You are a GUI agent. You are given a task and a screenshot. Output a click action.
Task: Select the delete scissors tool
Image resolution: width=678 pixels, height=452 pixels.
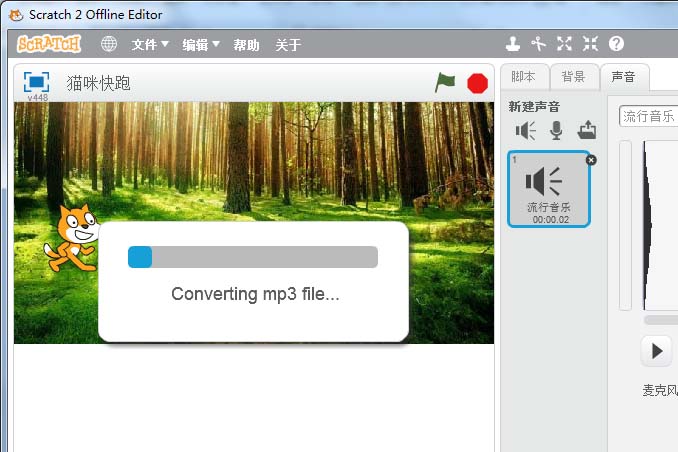(x=539, y=44)
